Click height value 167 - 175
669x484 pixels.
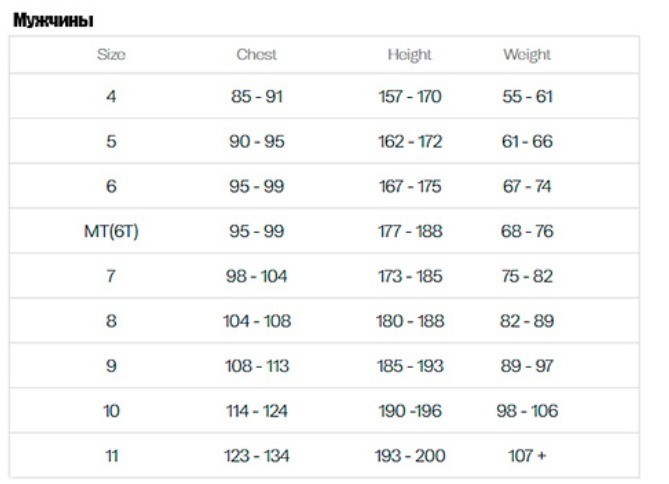tap(409, 187)
